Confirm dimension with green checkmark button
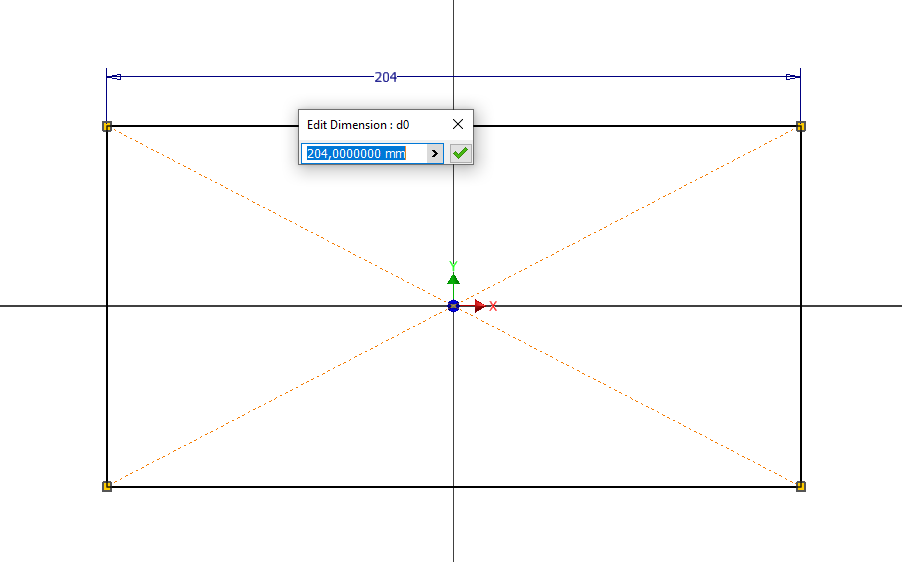The image size is (902, 562). 460,154
